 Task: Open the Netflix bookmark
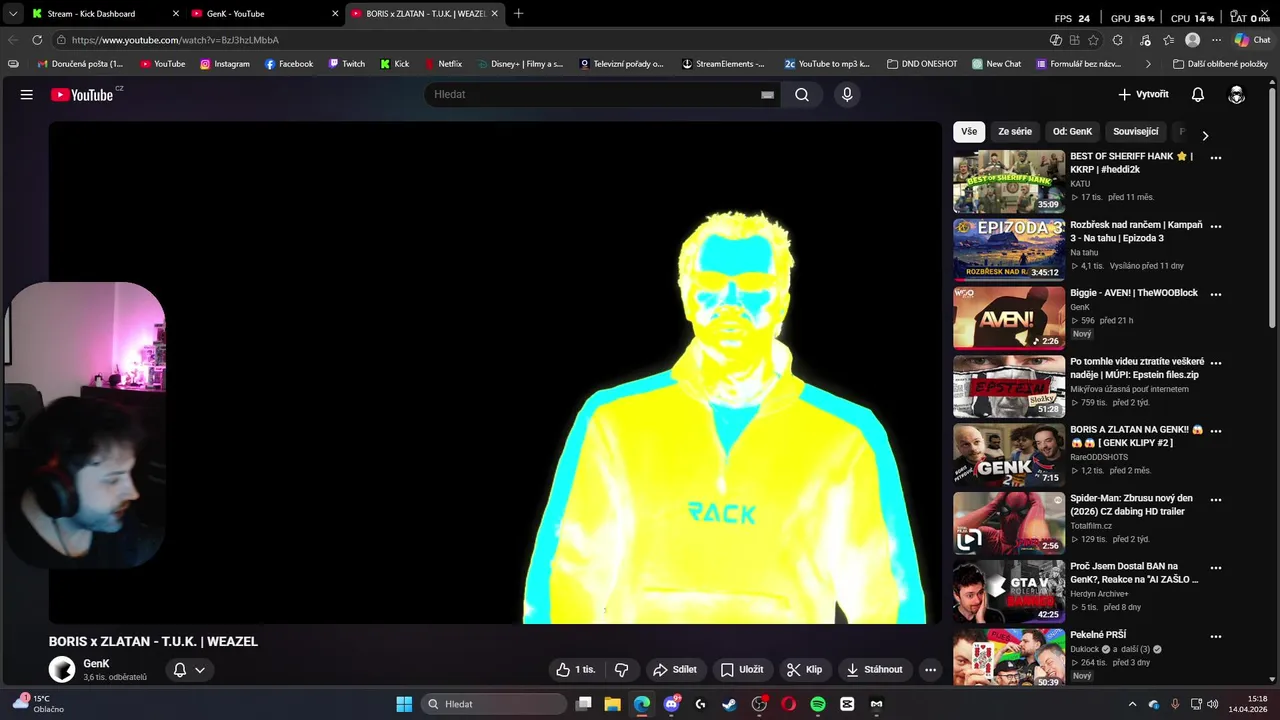(x=443, y=64)
